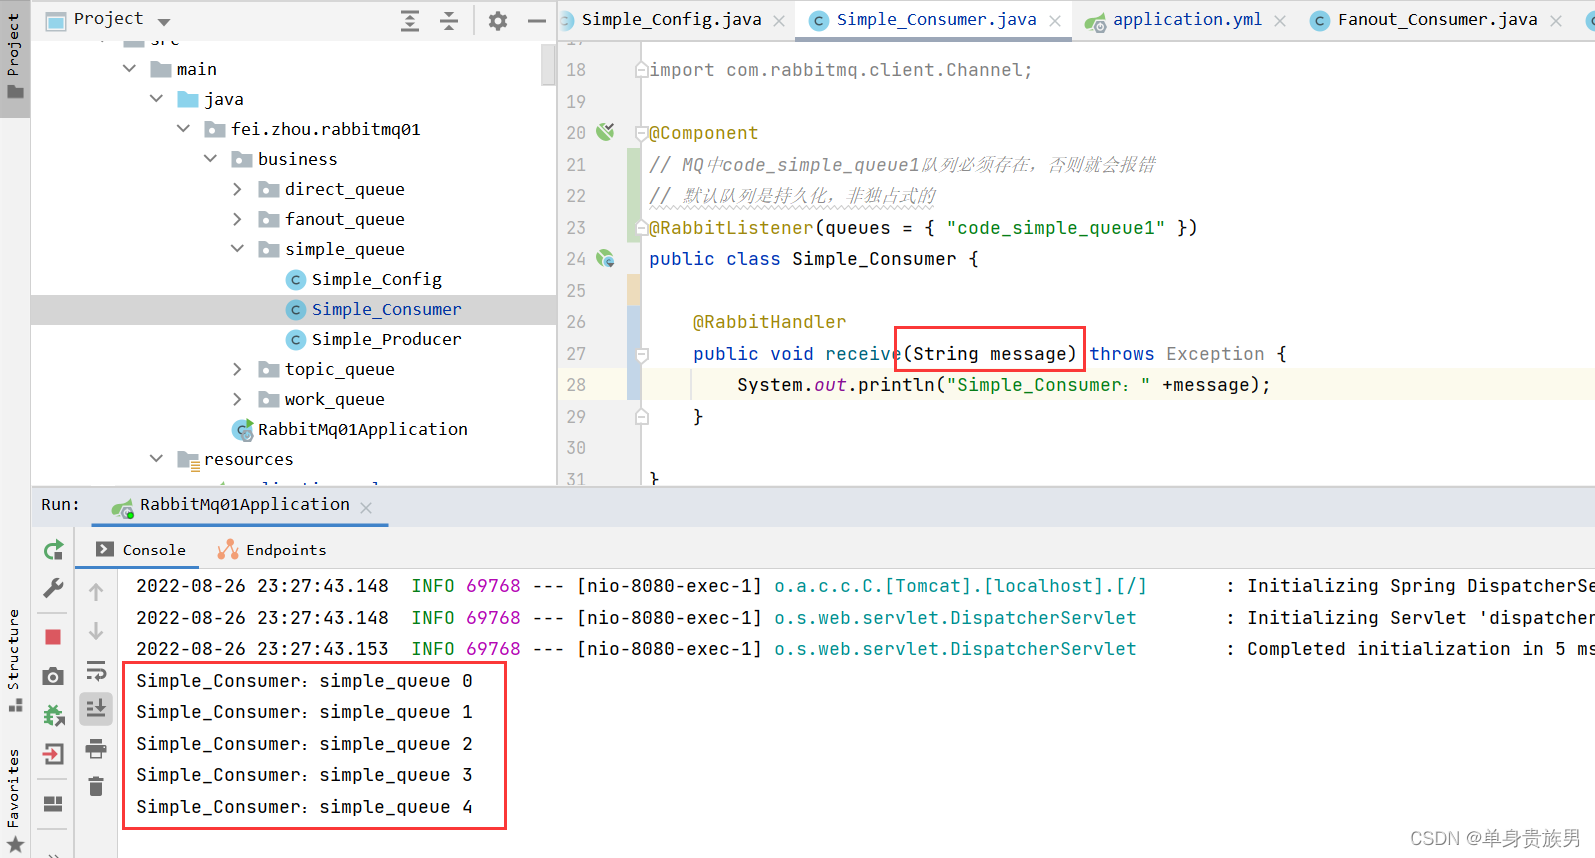Open Simple_Config class in tree

376,279
